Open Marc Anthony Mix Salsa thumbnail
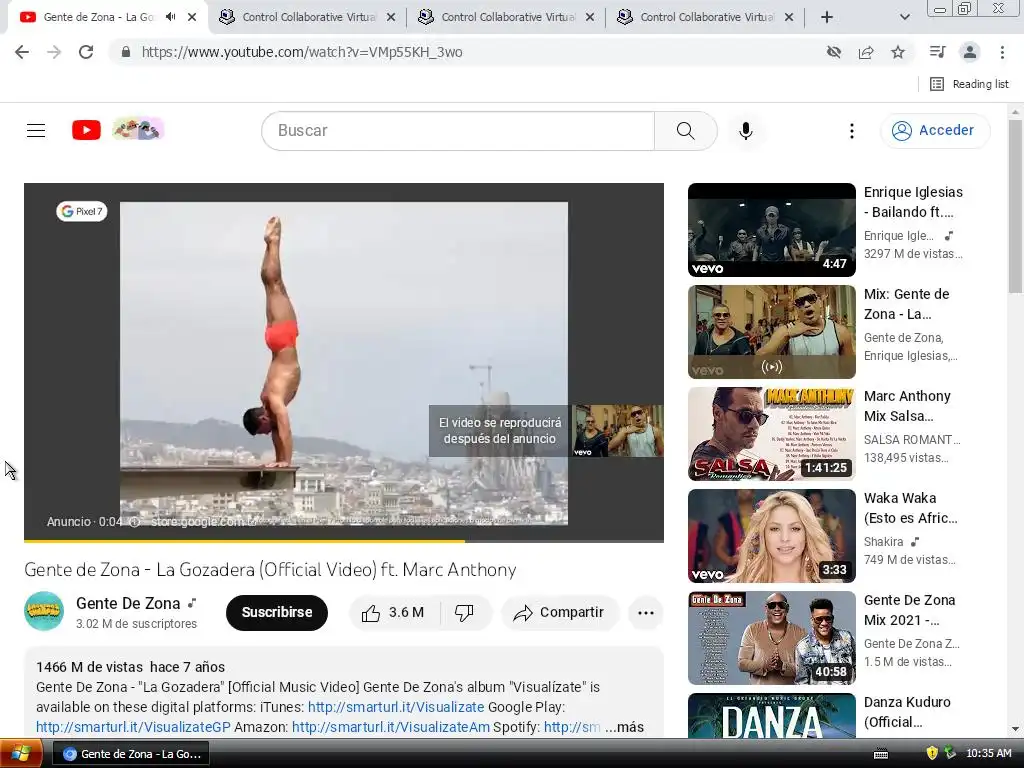Screen dimensions: 1024x768 tap(771, 434)
